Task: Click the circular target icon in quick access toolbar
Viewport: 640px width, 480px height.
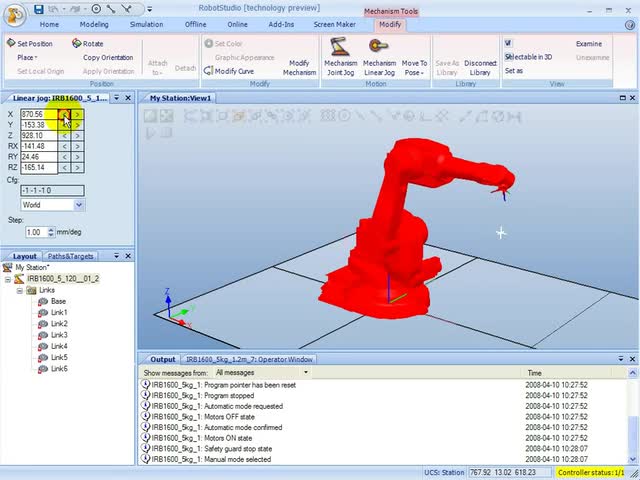Action: (96, 9)
